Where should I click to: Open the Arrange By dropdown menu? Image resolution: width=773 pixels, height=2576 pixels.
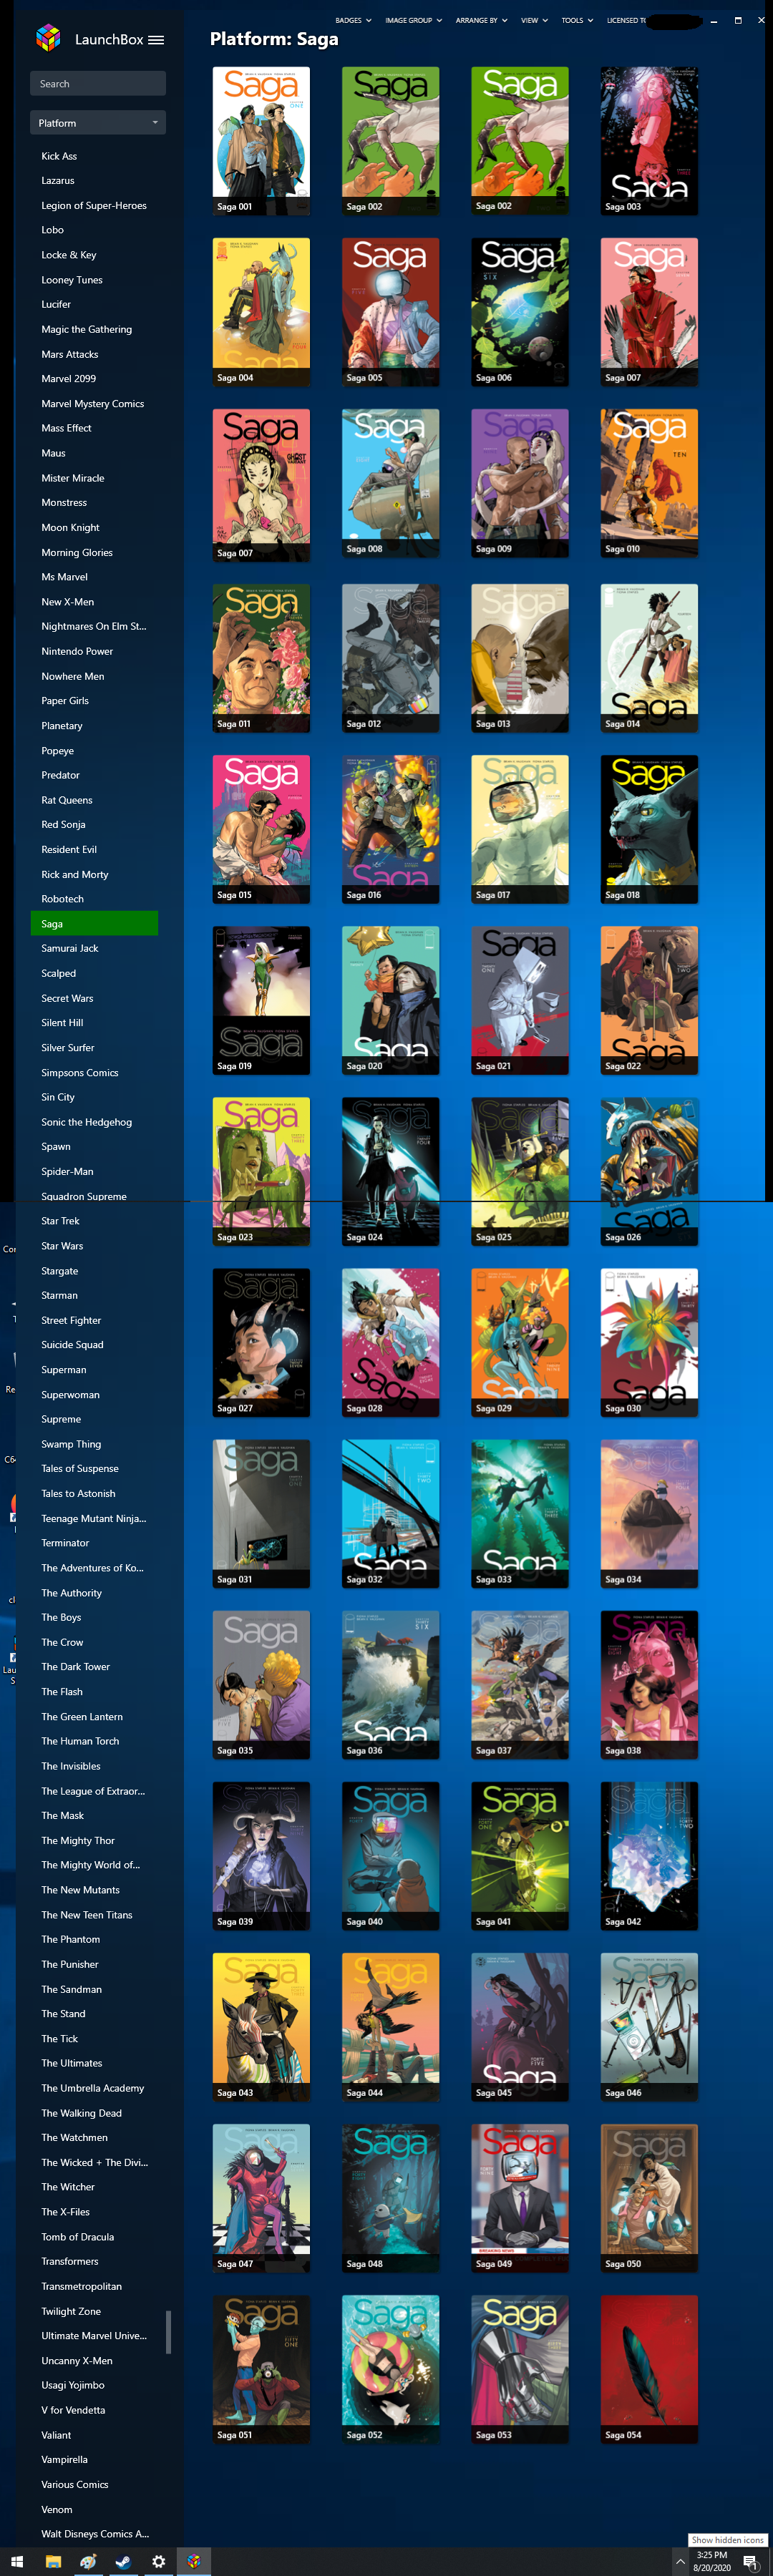(x=481, y=20)
